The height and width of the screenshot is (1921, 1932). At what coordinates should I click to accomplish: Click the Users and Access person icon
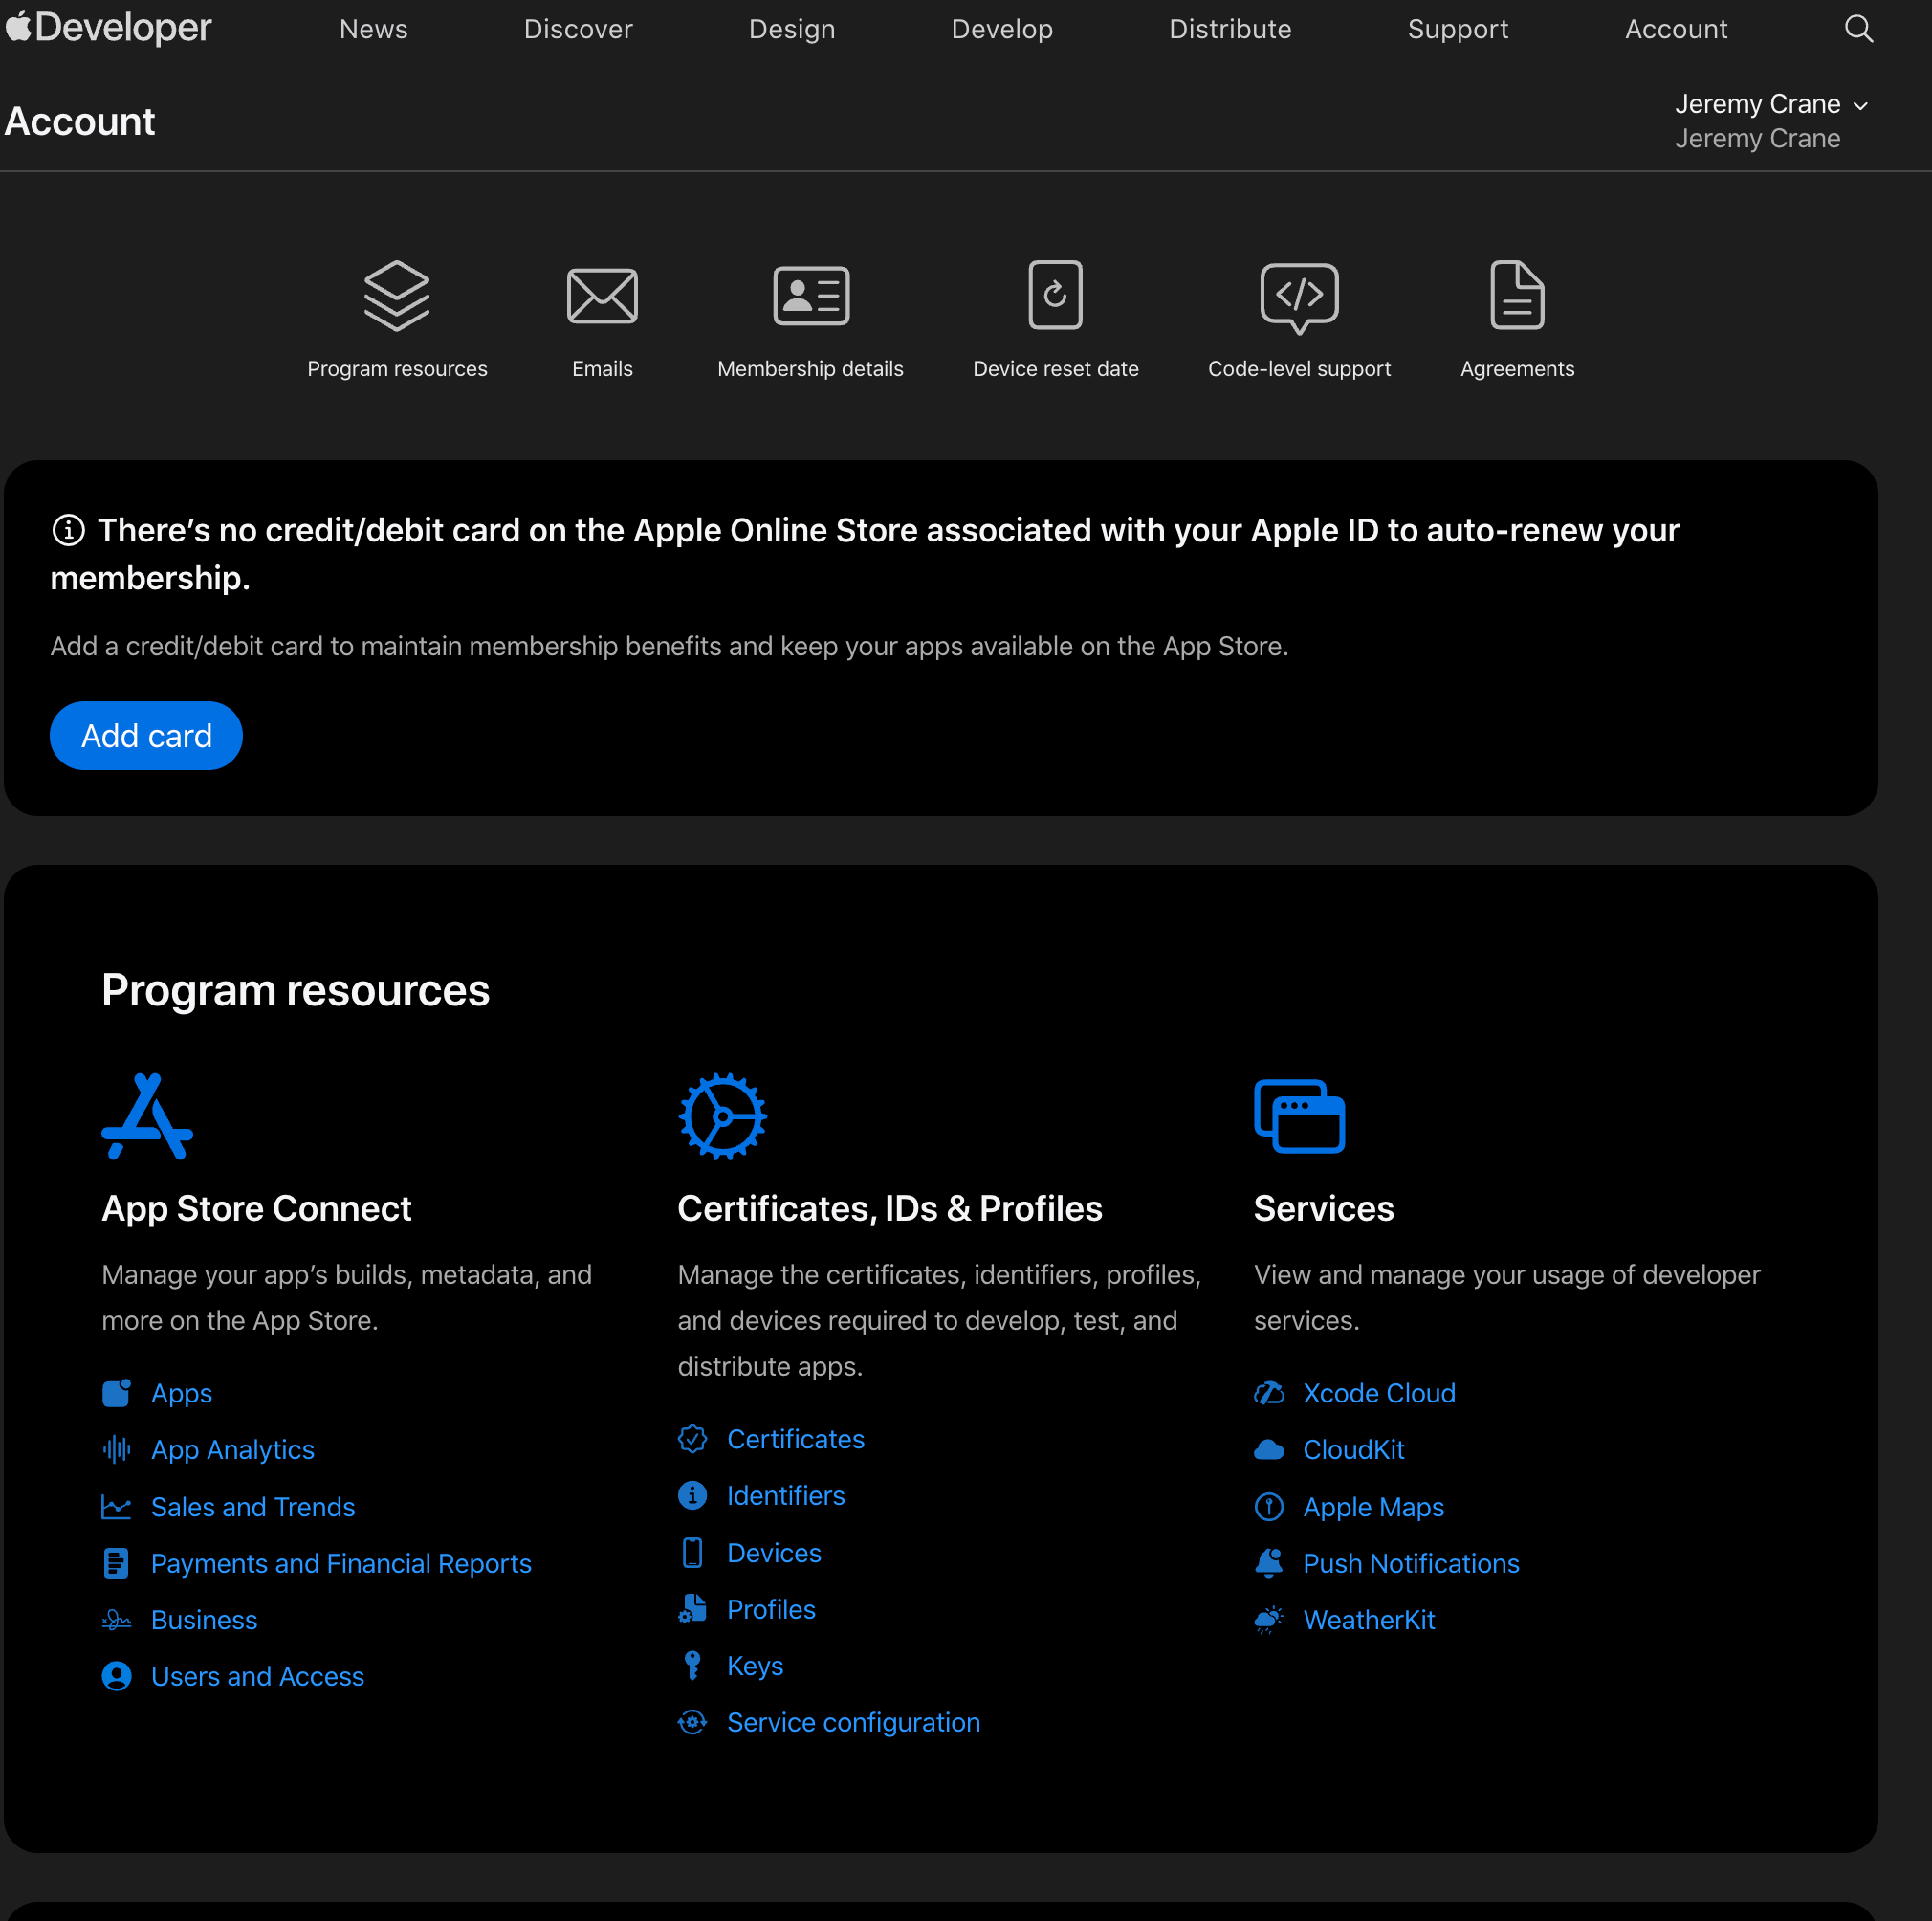(117, 1676)
